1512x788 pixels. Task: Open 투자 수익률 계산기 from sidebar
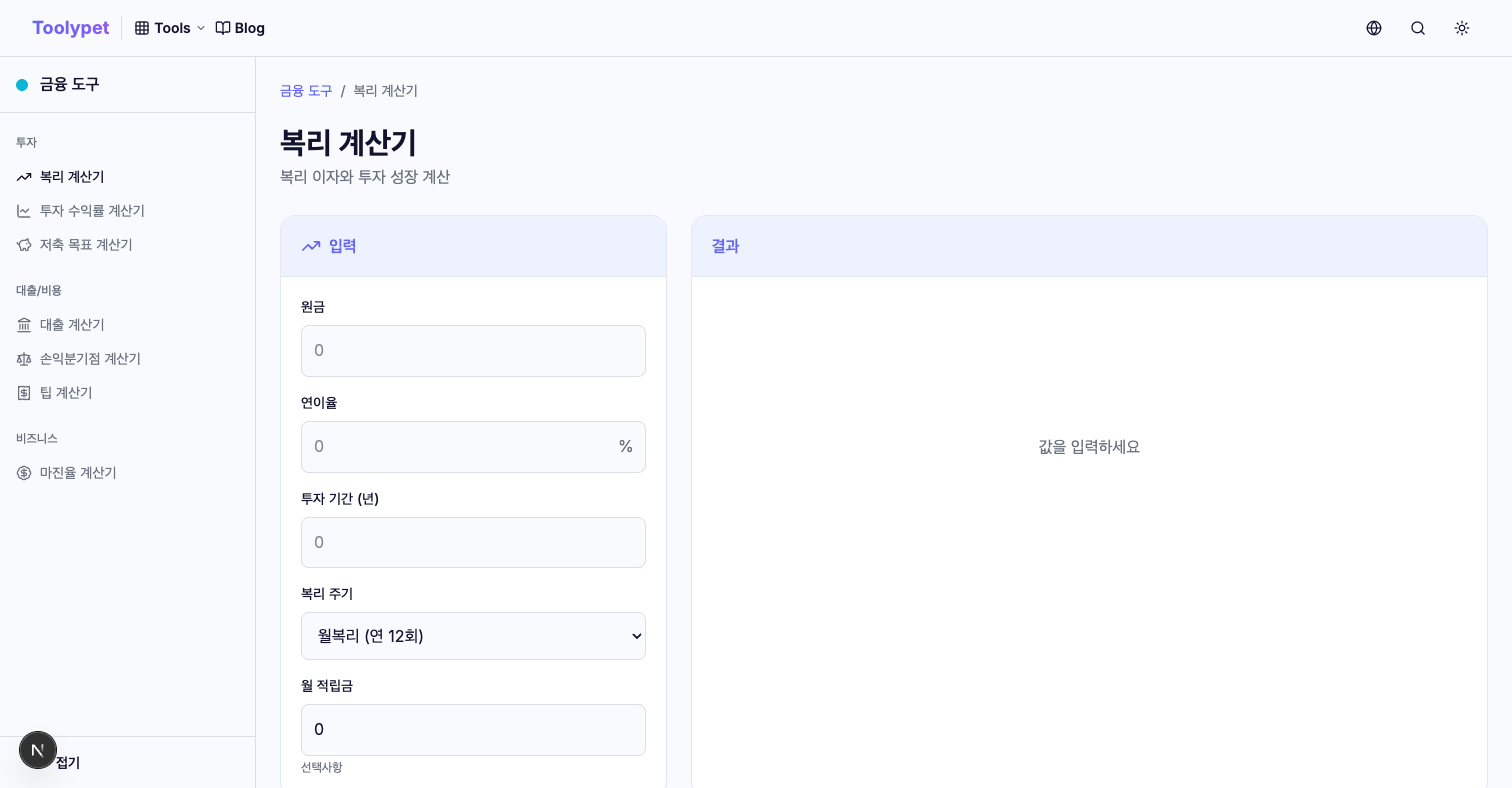tap(92, 211)
